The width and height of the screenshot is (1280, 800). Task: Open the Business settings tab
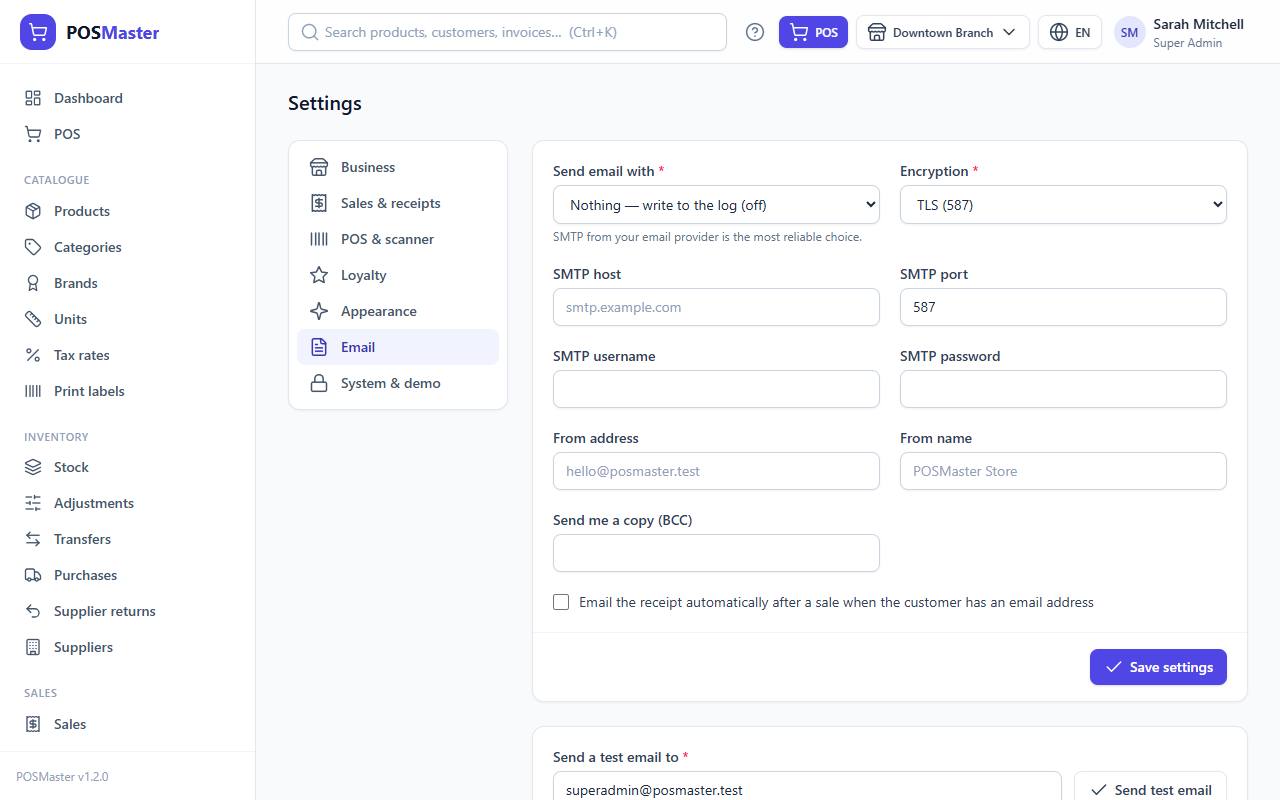pyautogui.click(x=398, y=167)
